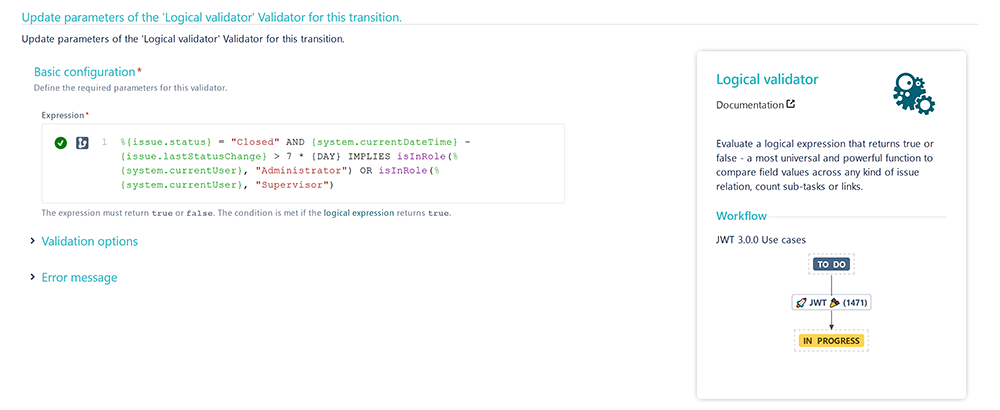This screenshot has height=410, width=1000.
Task: Click the JWT (1471) transition label
Action: click(x=831, y=303)
